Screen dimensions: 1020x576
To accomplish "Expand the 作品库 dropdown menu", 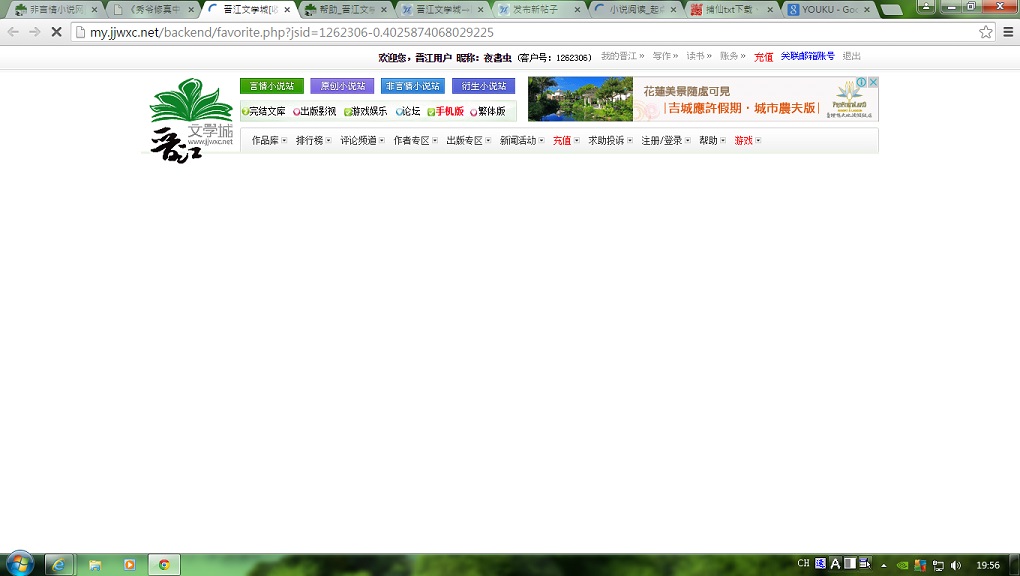I will (269, 141).
